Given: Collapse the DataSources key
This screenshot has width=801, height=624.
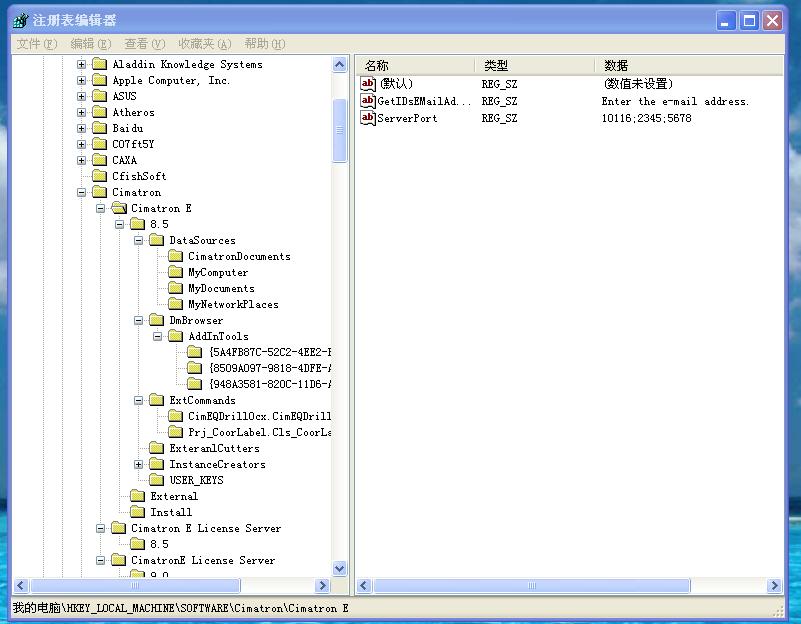Looking at the screenshot, I should 138,241.
